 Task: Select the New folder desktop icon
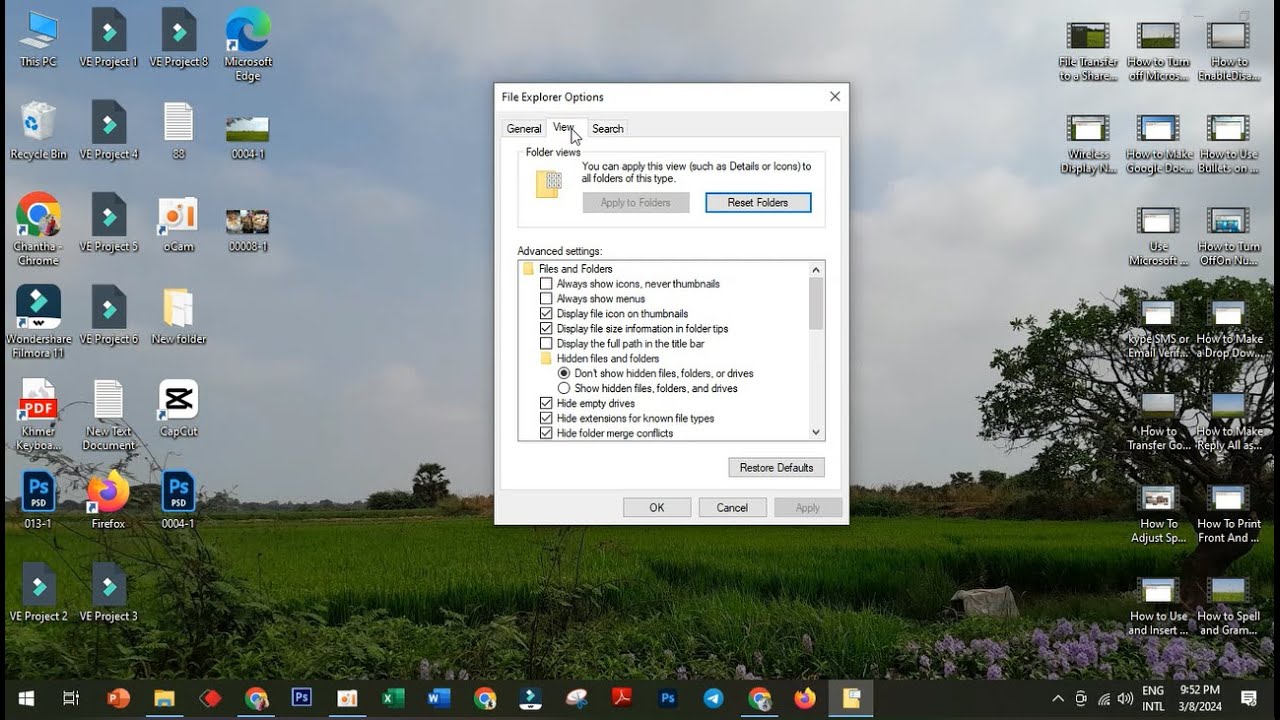tap(178, 316)
